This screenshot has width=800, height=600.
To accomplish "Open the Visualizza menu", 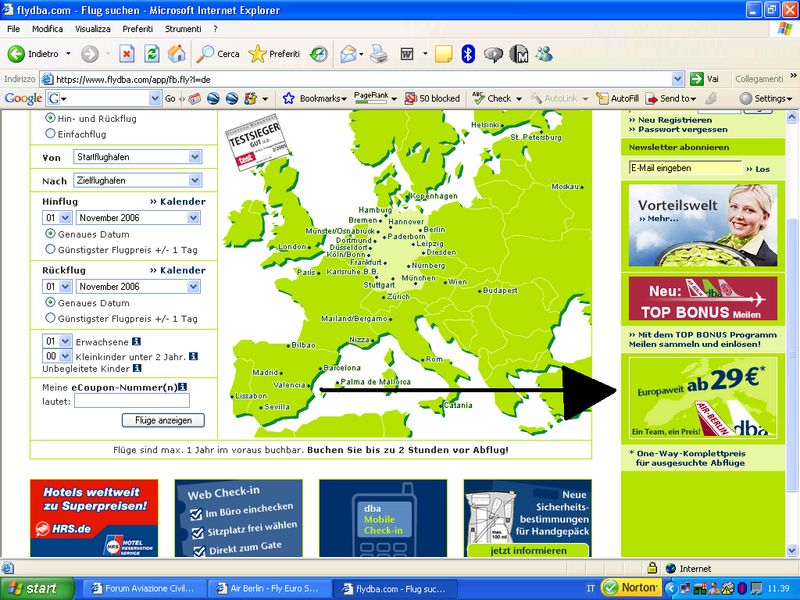I will [x=93, y=29].
